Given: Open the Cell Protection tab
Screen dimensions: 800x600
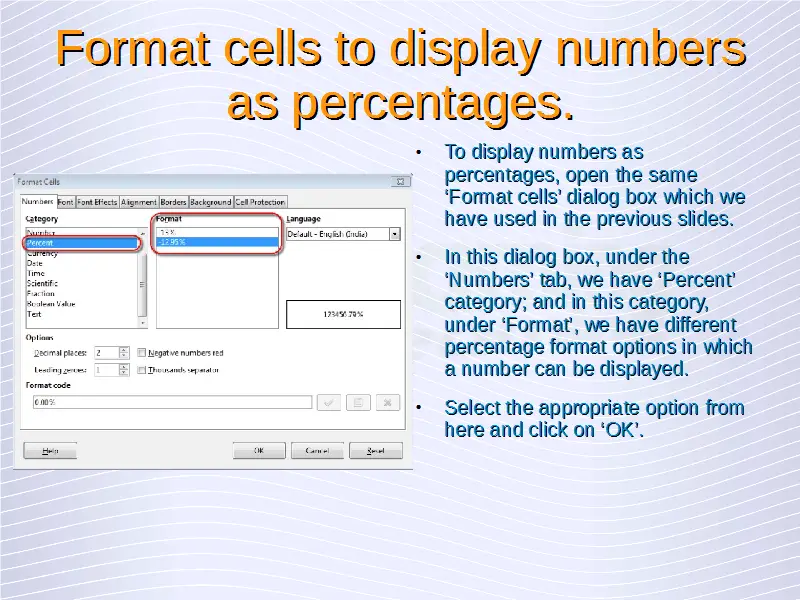Looking at the screenshot, I should [260, 202].
